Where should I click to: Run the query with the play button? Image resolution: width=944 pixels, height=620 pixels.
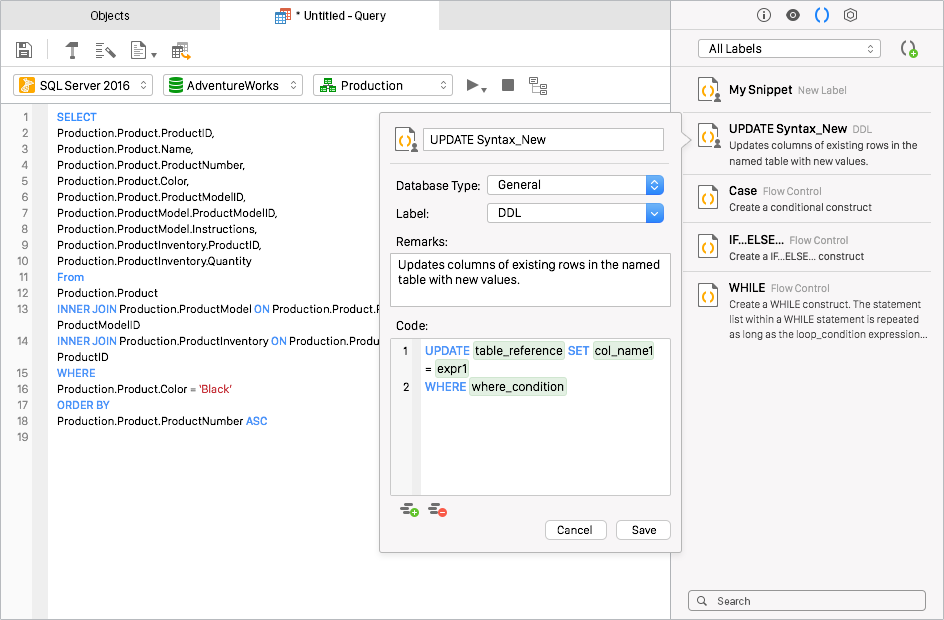(473, 85)
